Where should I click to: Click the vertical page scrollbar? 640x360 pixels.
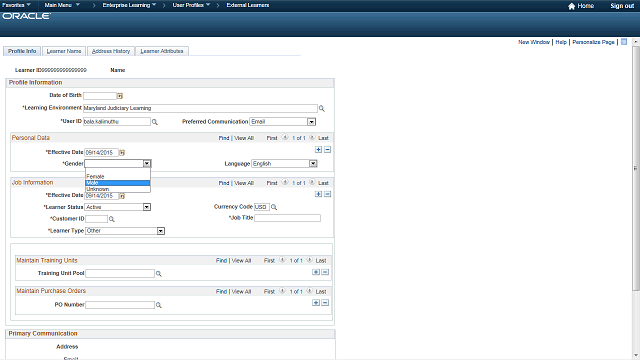pyautogui.click(x=636, y=167)
